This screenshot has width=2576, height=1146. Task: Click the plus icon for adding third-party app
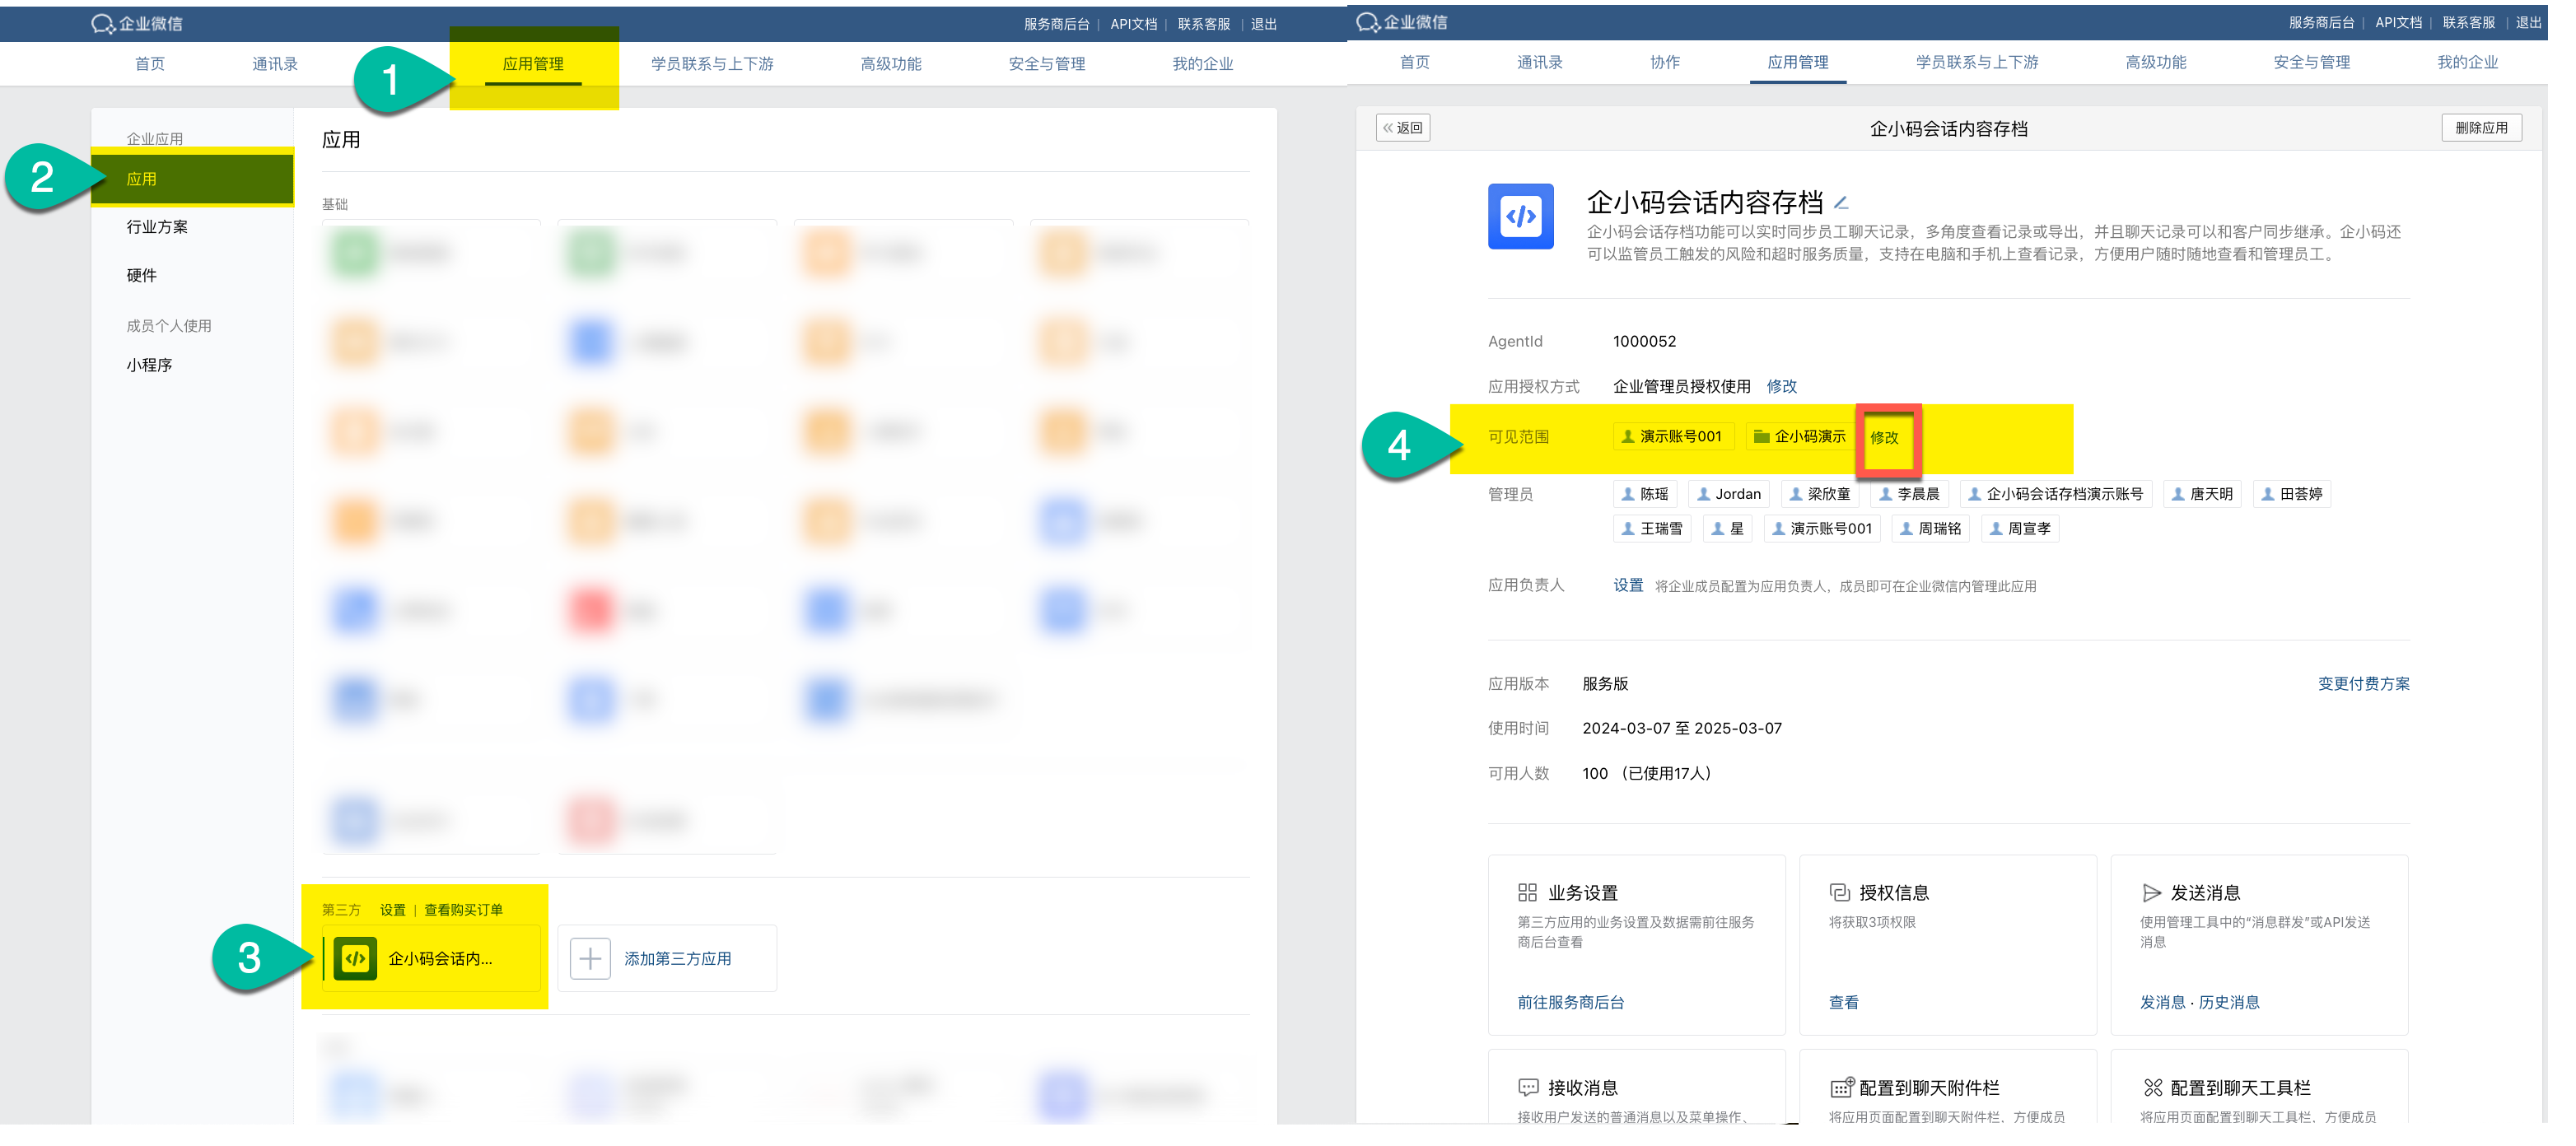pos(590,958)
